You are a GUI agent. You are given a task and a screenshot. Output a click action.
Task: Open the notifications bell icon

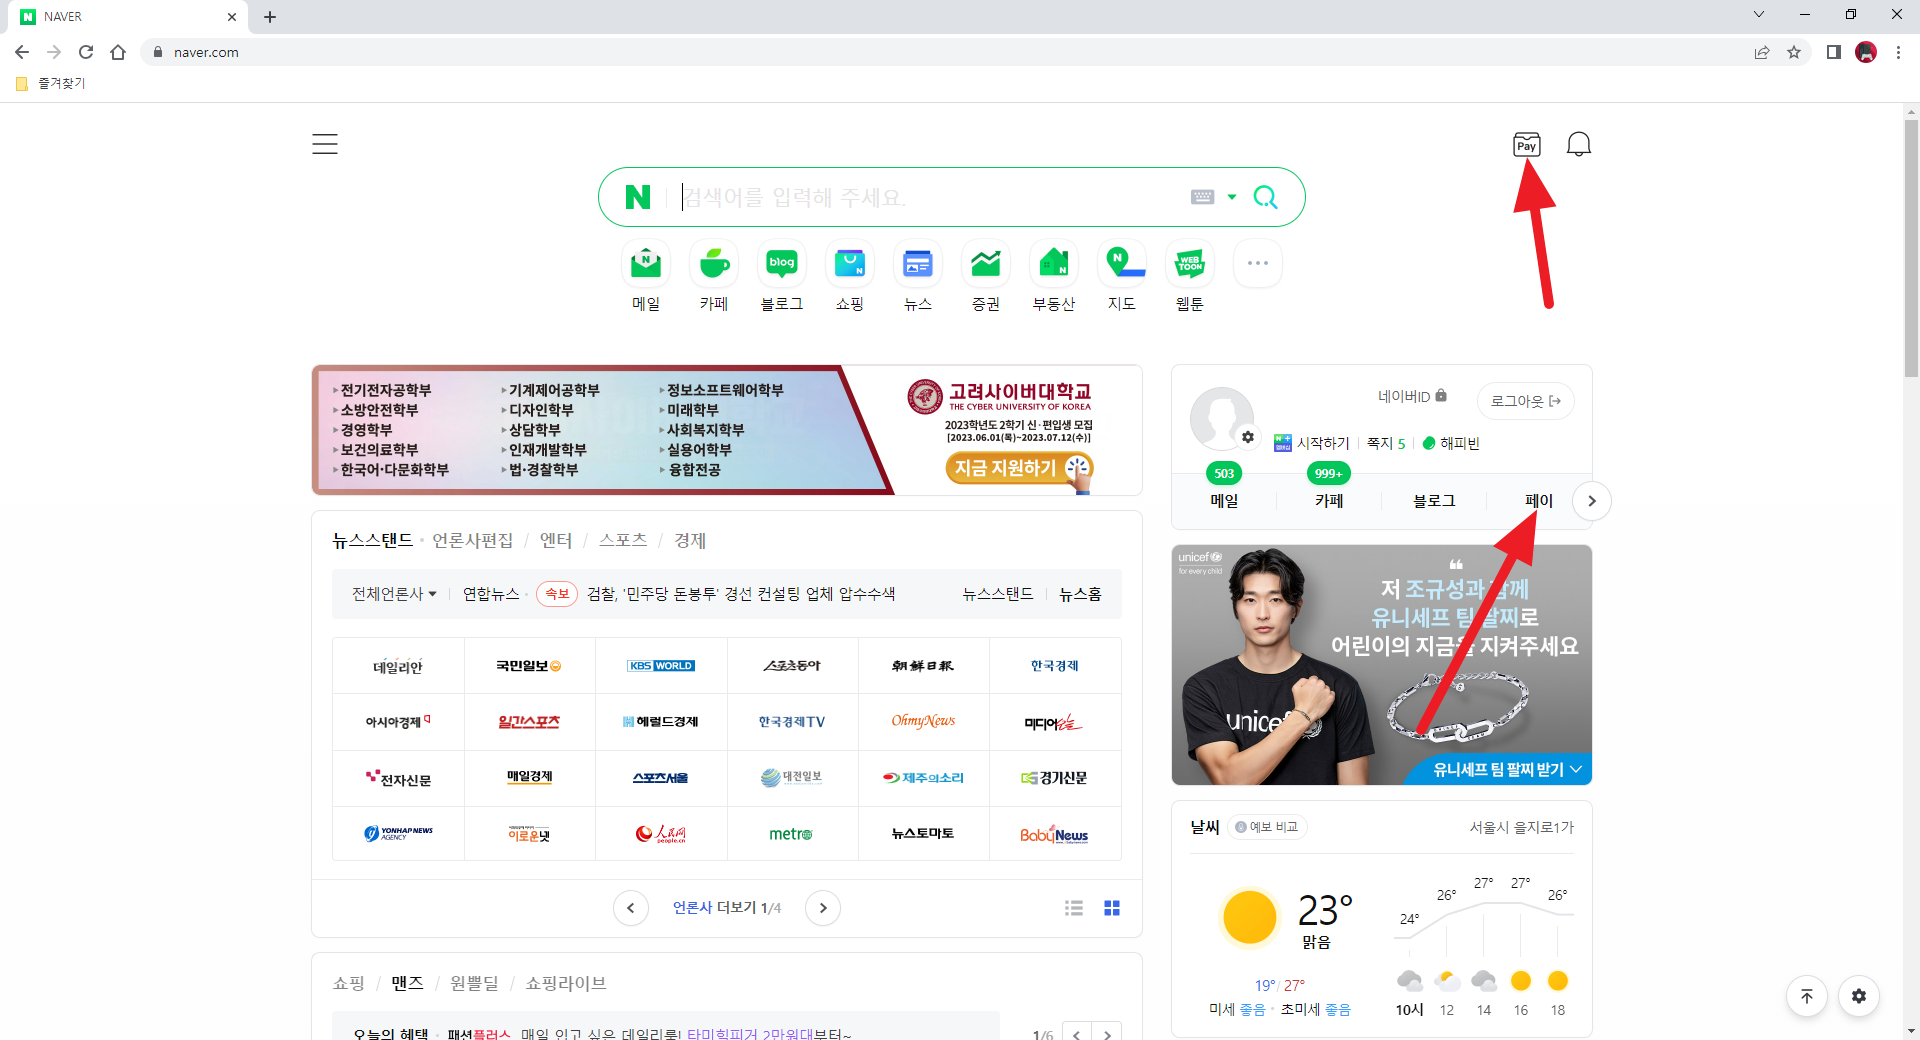pyautogui.click(x=1579, y=145)
